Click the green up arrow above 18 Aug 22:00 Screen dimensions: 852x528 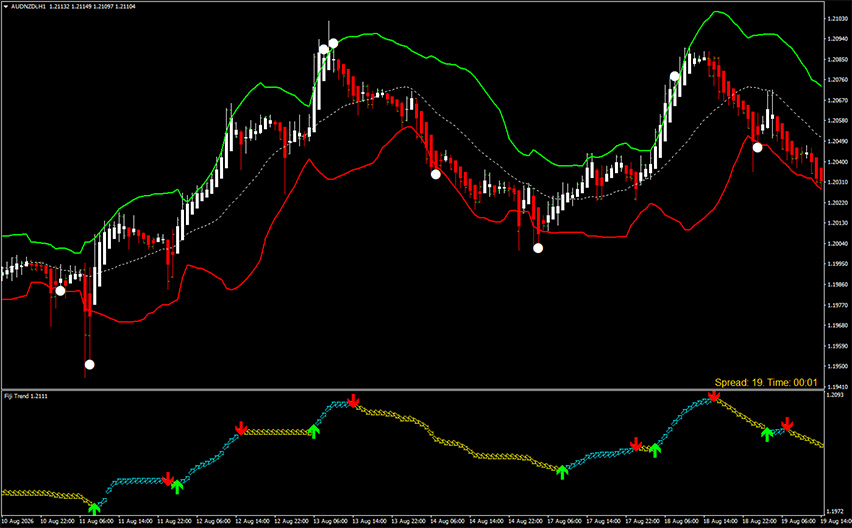(767, 434)
